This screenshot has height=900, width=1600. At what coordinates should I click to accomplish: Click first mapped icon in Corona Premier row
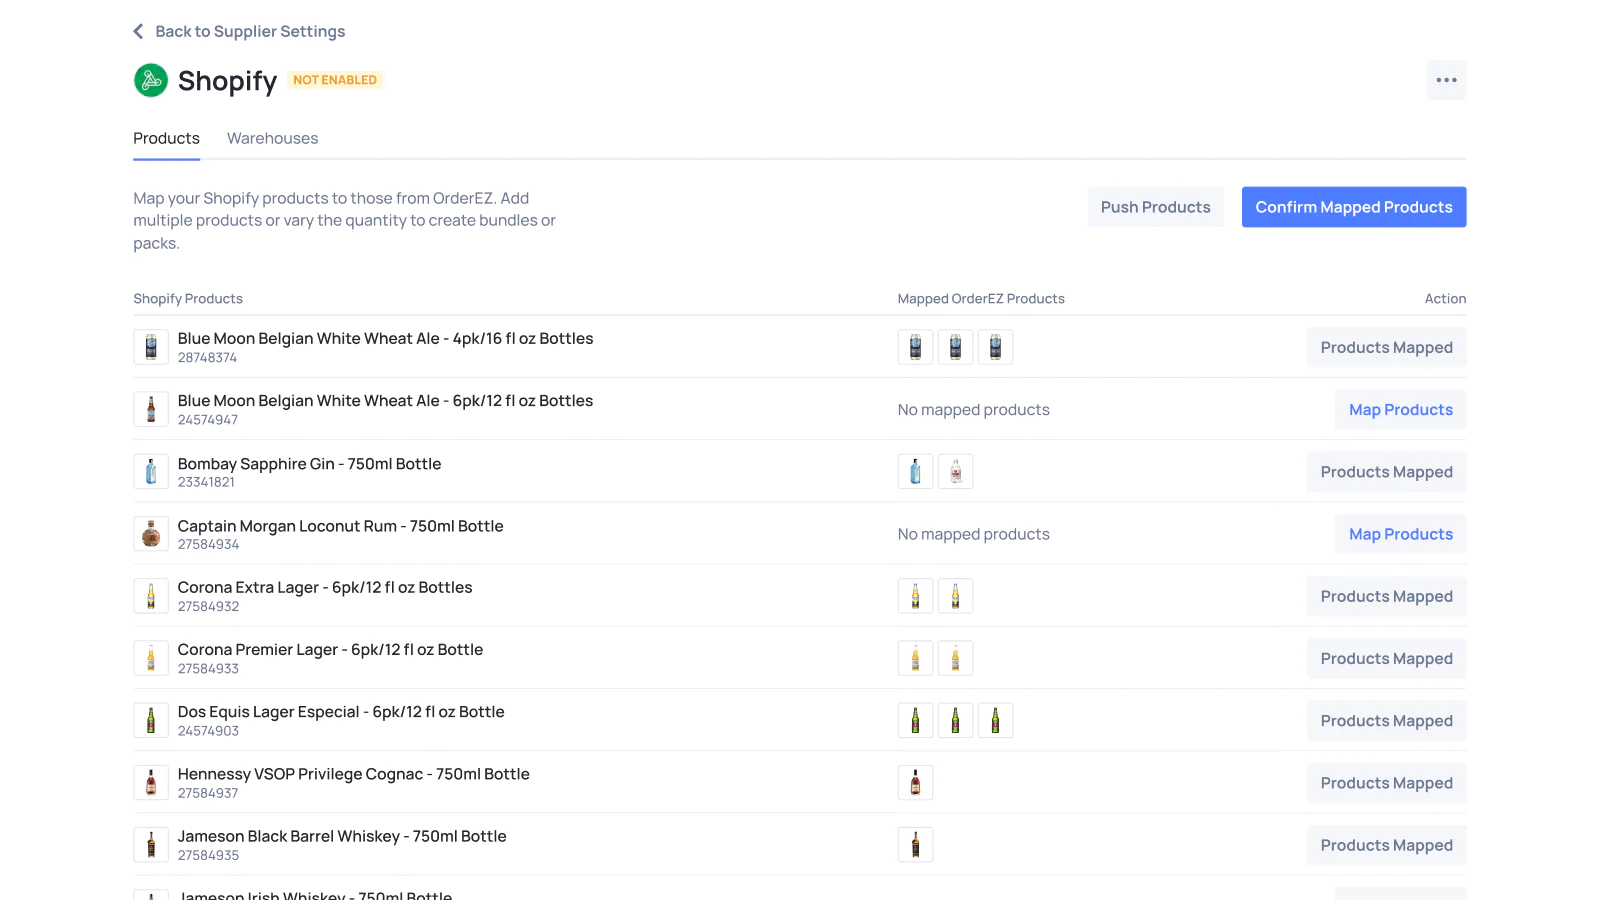tap(915, 658)
